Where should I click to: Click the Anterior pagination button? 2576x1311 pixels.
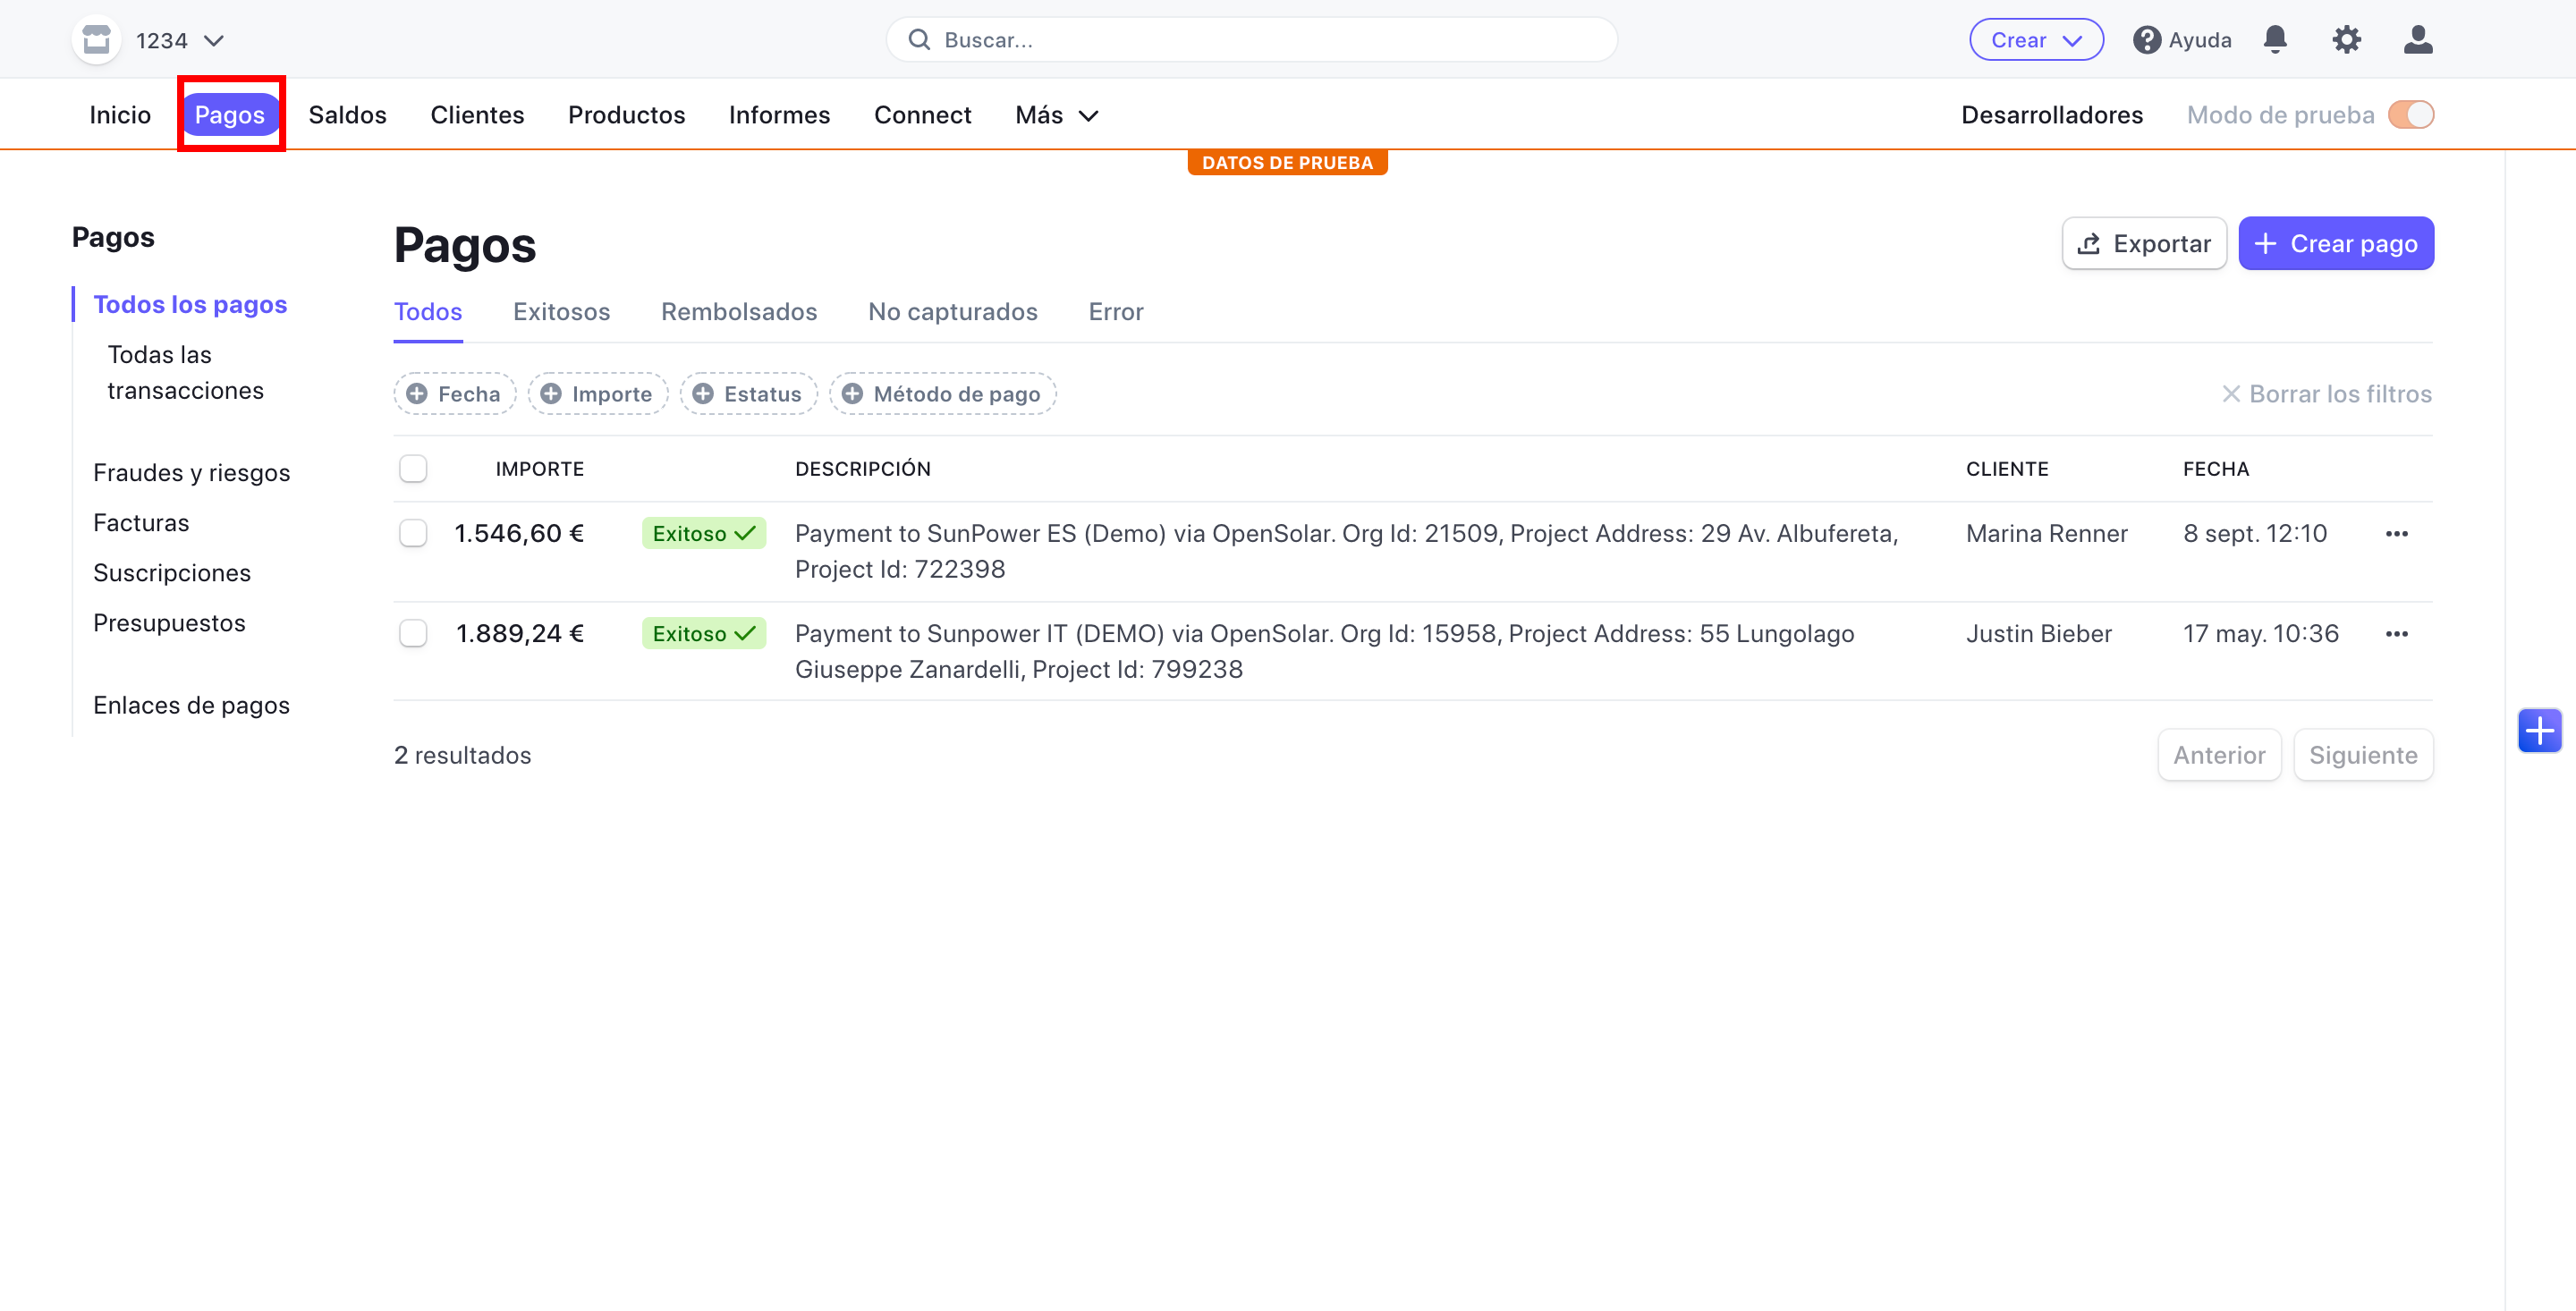coord(2219,755)
